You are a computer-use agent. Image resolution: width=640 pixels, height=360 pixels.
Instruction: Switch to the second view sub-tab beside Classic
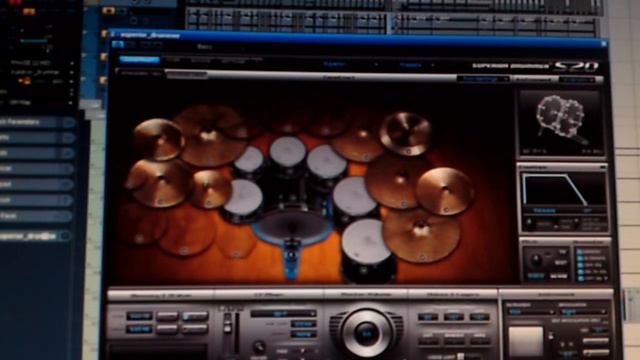[x=186, y=75]
